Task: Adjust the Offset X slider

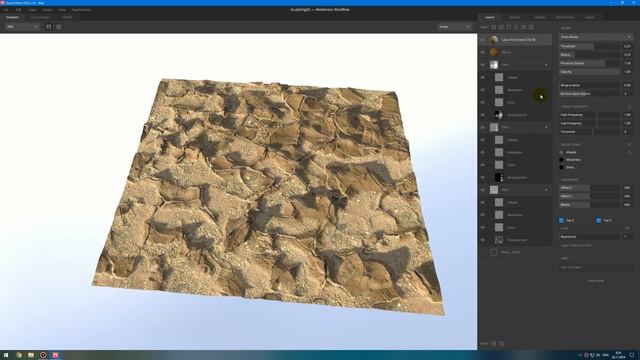Action: click(590, 188)
